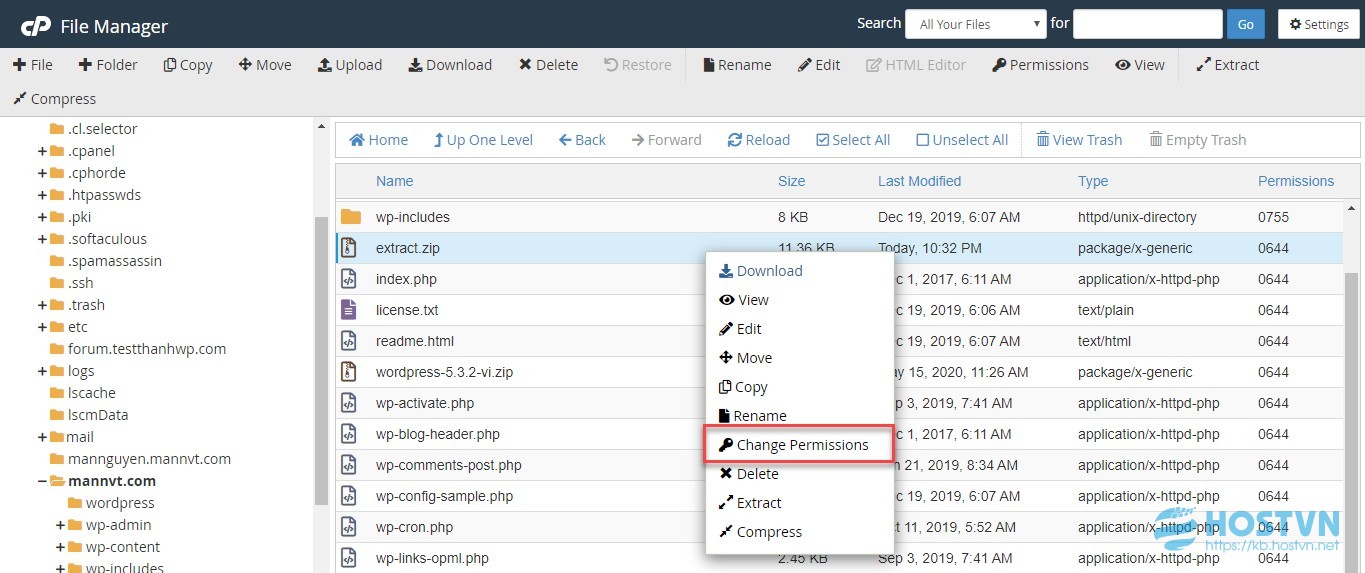Click the Go search button
Viewport: 1365px width, 573px height.
pyautogui.click(x=1246, y=24)
